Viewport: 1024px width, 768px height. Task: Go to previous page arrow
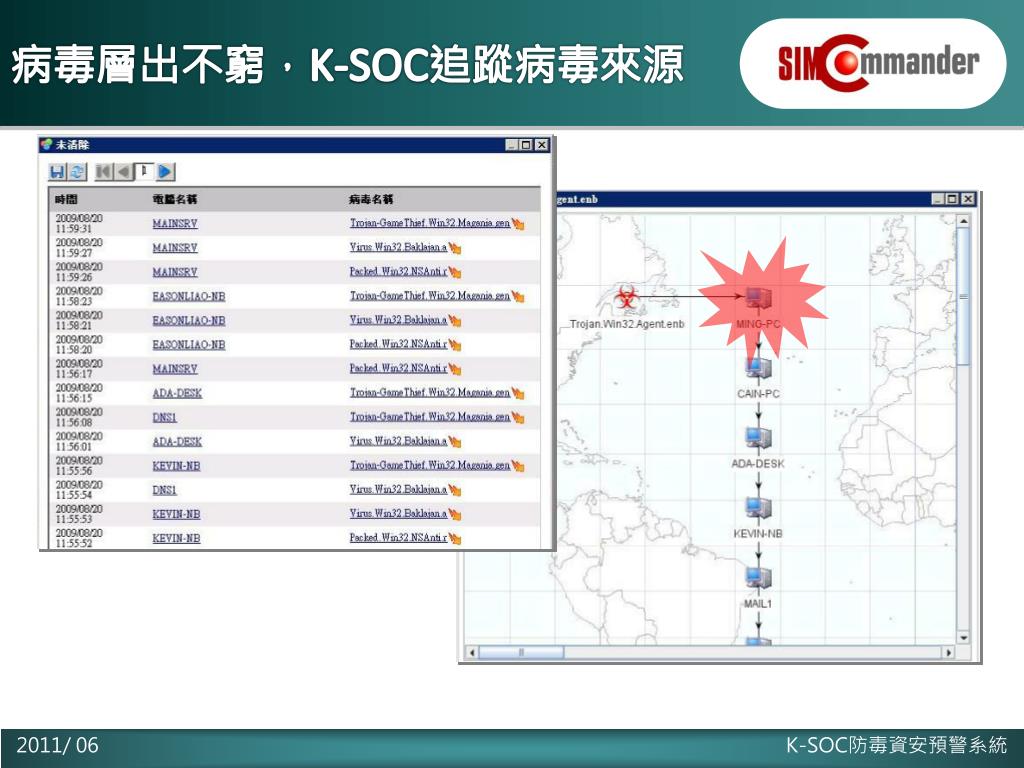(x=124, y=172)
